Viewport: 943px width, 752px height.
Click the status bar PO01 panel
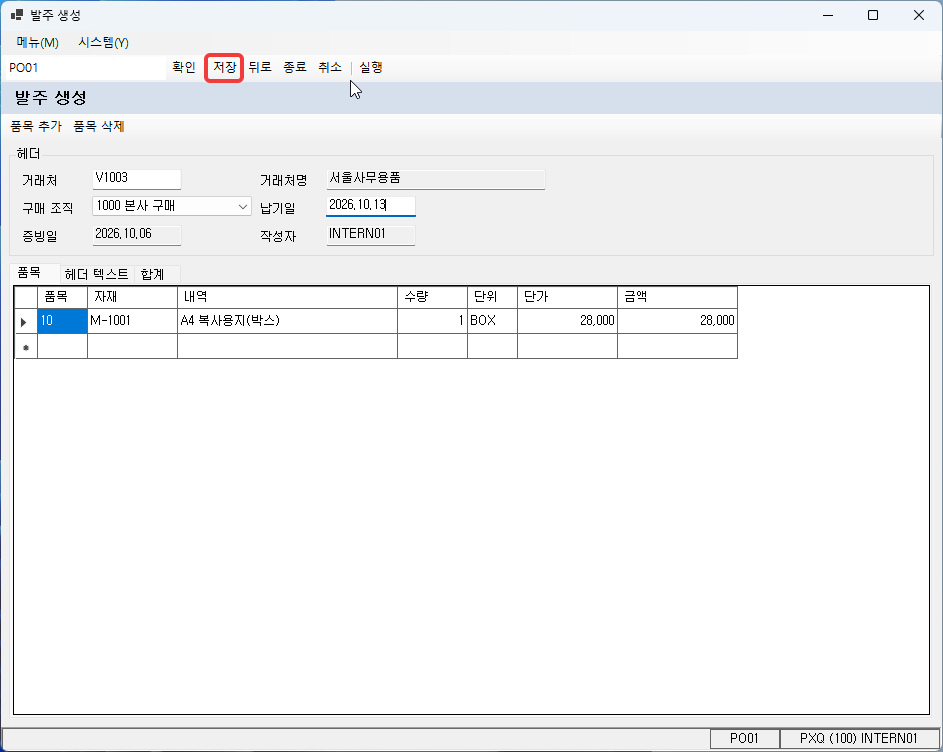point(745,738)
